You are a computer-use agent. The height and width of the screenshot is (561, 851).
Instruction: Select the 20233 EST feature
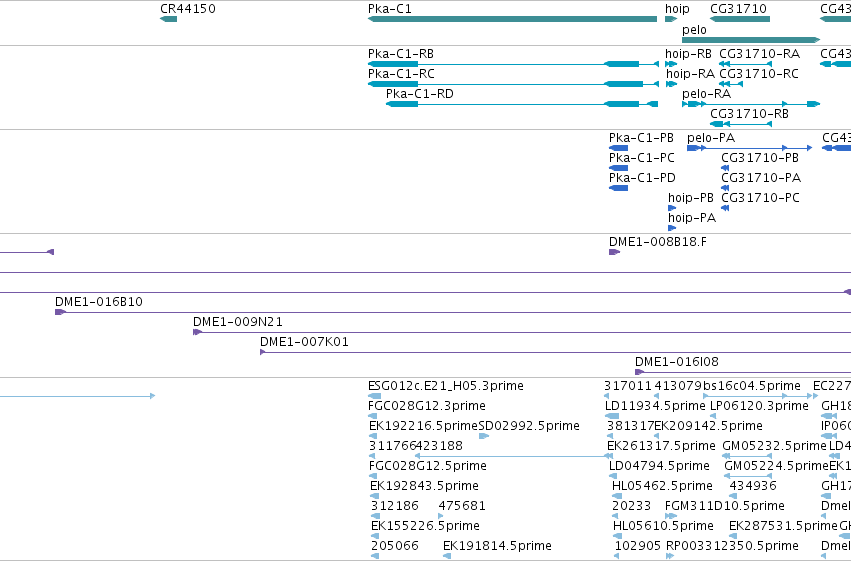(616, 517)
